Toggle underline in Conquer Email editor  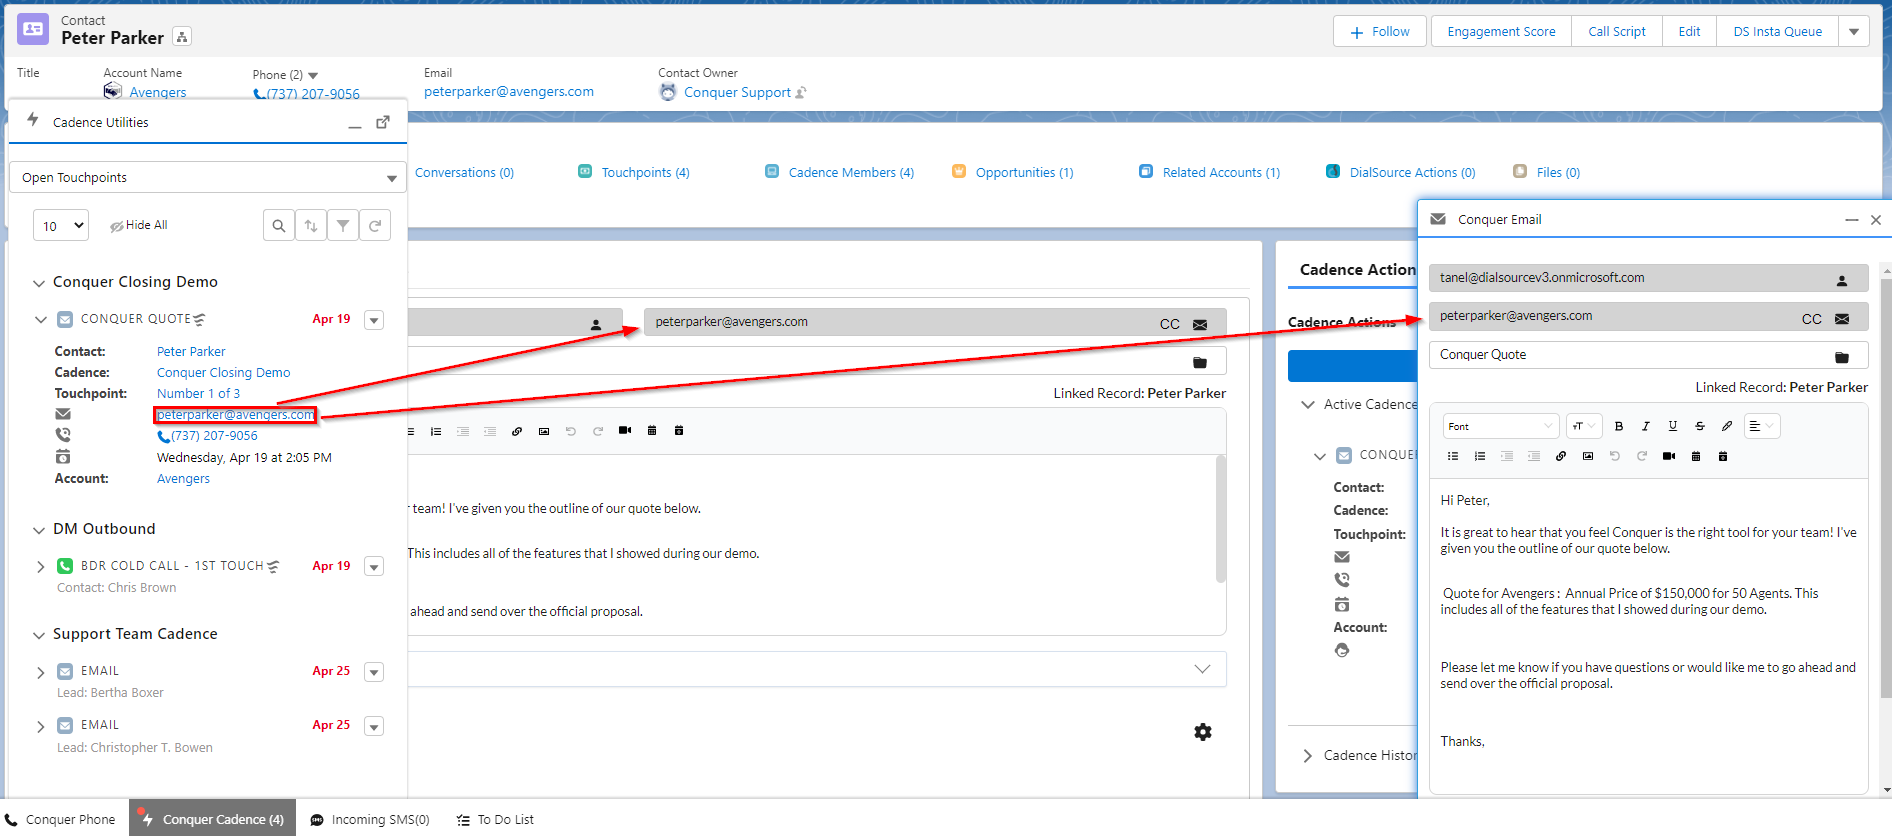pos(1673,426)
